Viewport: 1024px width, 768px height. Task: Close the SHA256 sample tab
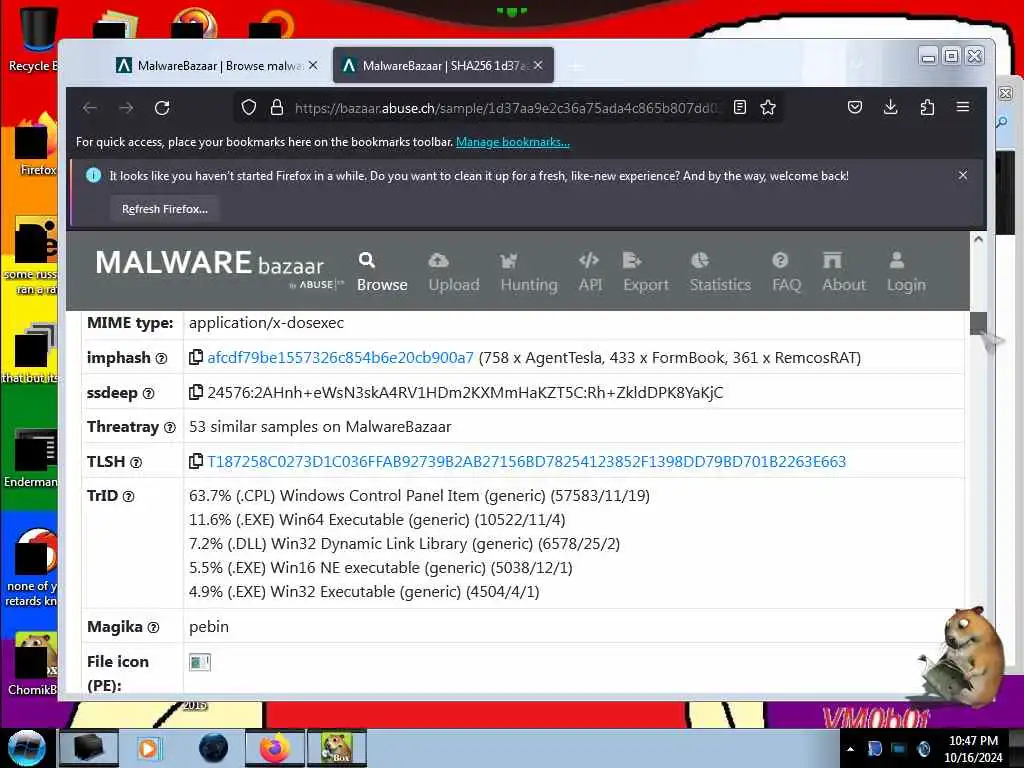coord(537,65)
